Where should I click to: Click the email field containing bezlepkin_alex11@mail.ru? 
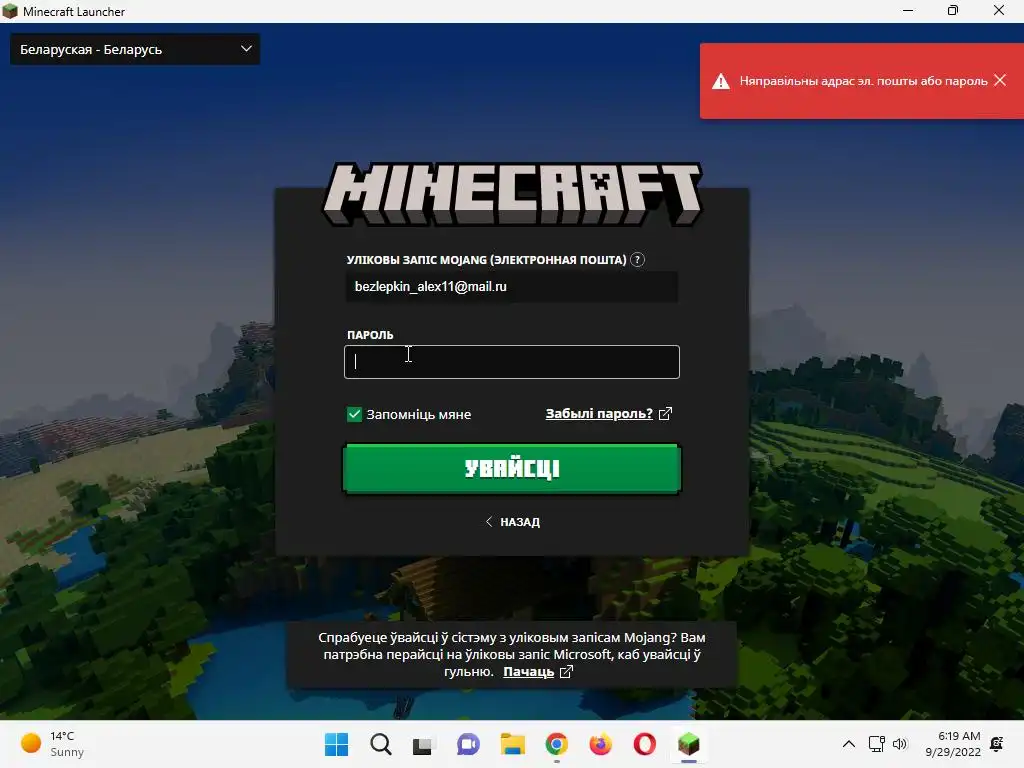click(x=511, y=287)
